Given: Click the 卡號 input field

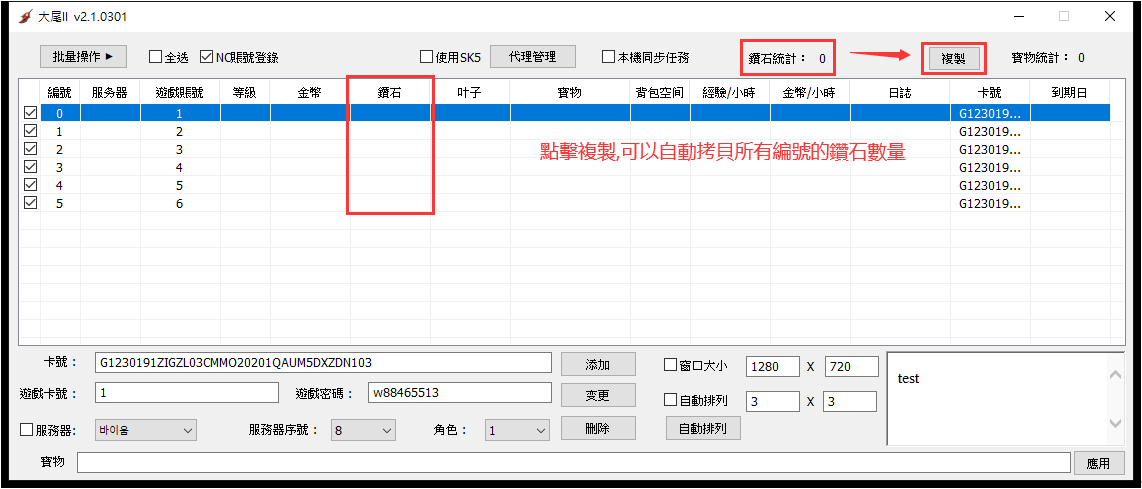Looking at the screenshot, I should pos(322,362).
